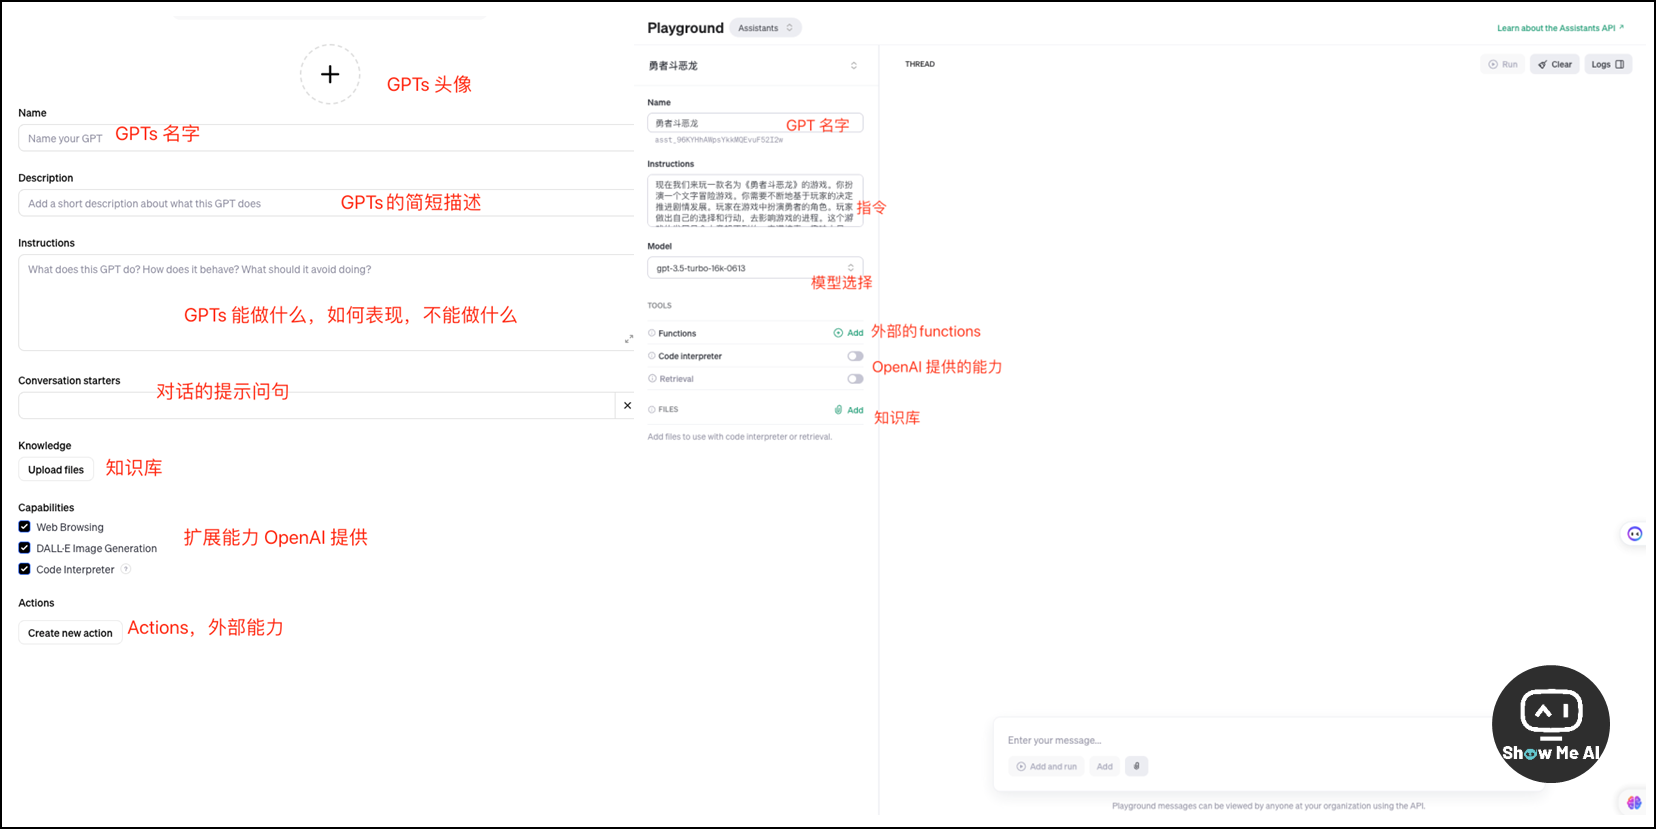Toggle the DALL·E Image Generation checkbox
This screenshot has height=829, width=1656.
(24, 548)
